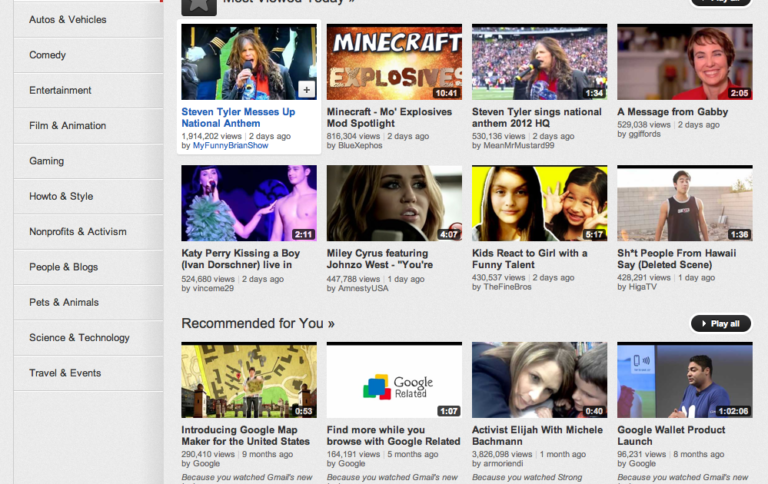Viewport: 768px width, 484px height.
Task: Open Kids React to Girl with a Funny Talent title
Action: coord(529,259)
